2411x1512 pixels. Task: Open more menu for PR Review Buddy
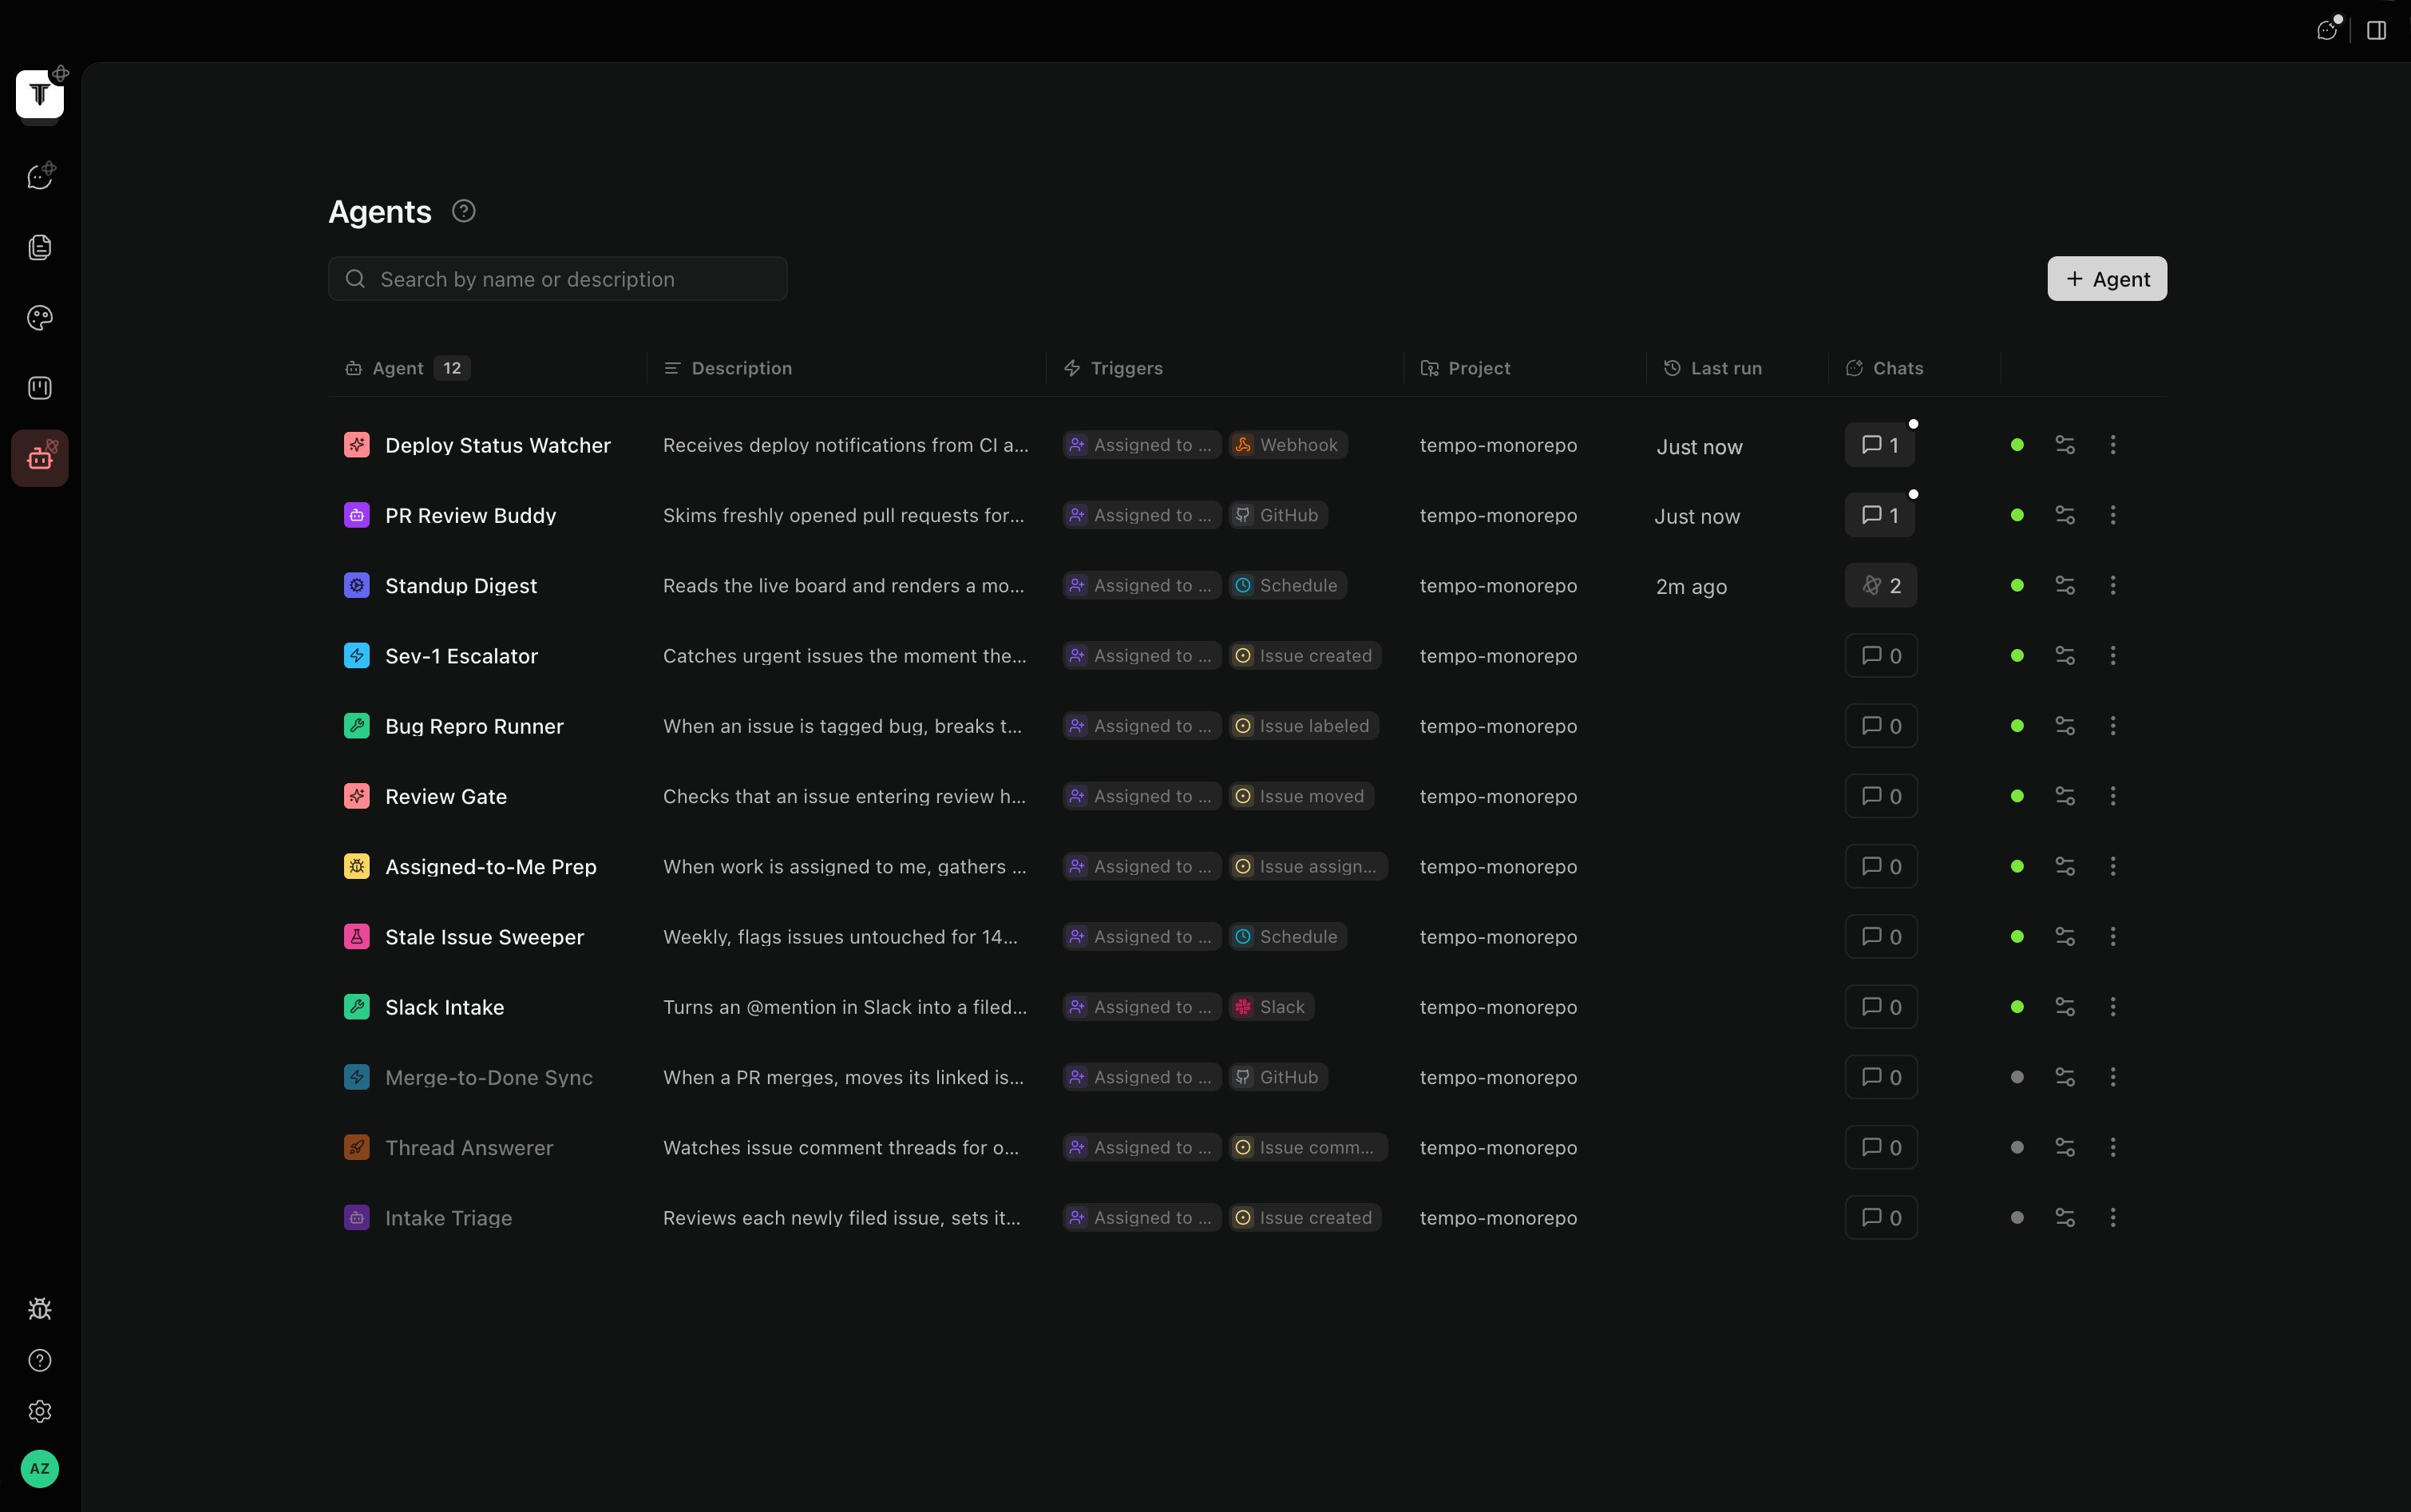2113,515
